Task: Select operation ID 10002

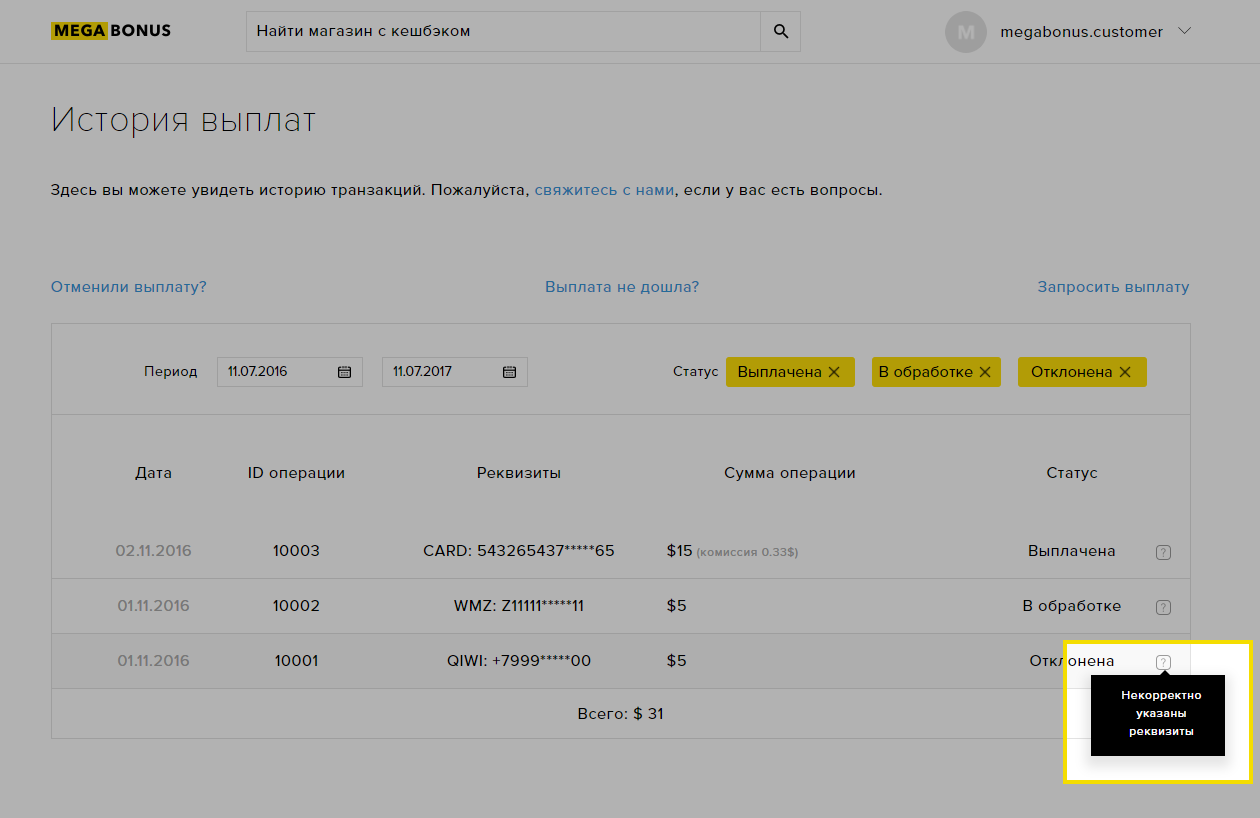Action: (x=296, y=606)
